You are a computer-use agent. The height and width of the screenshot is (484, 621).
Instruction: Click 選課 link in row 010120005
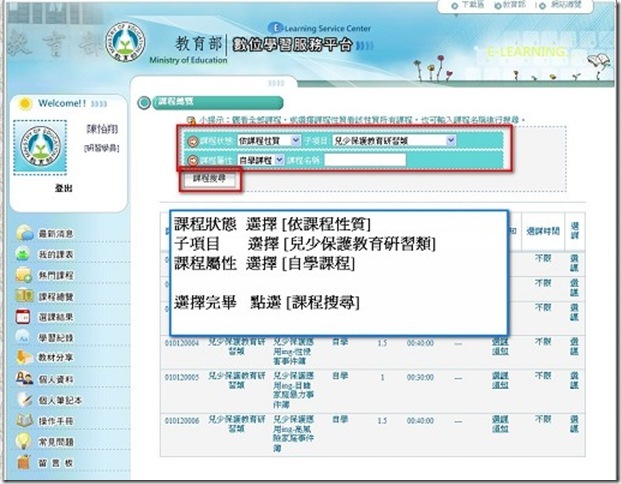tap(574, 380)
